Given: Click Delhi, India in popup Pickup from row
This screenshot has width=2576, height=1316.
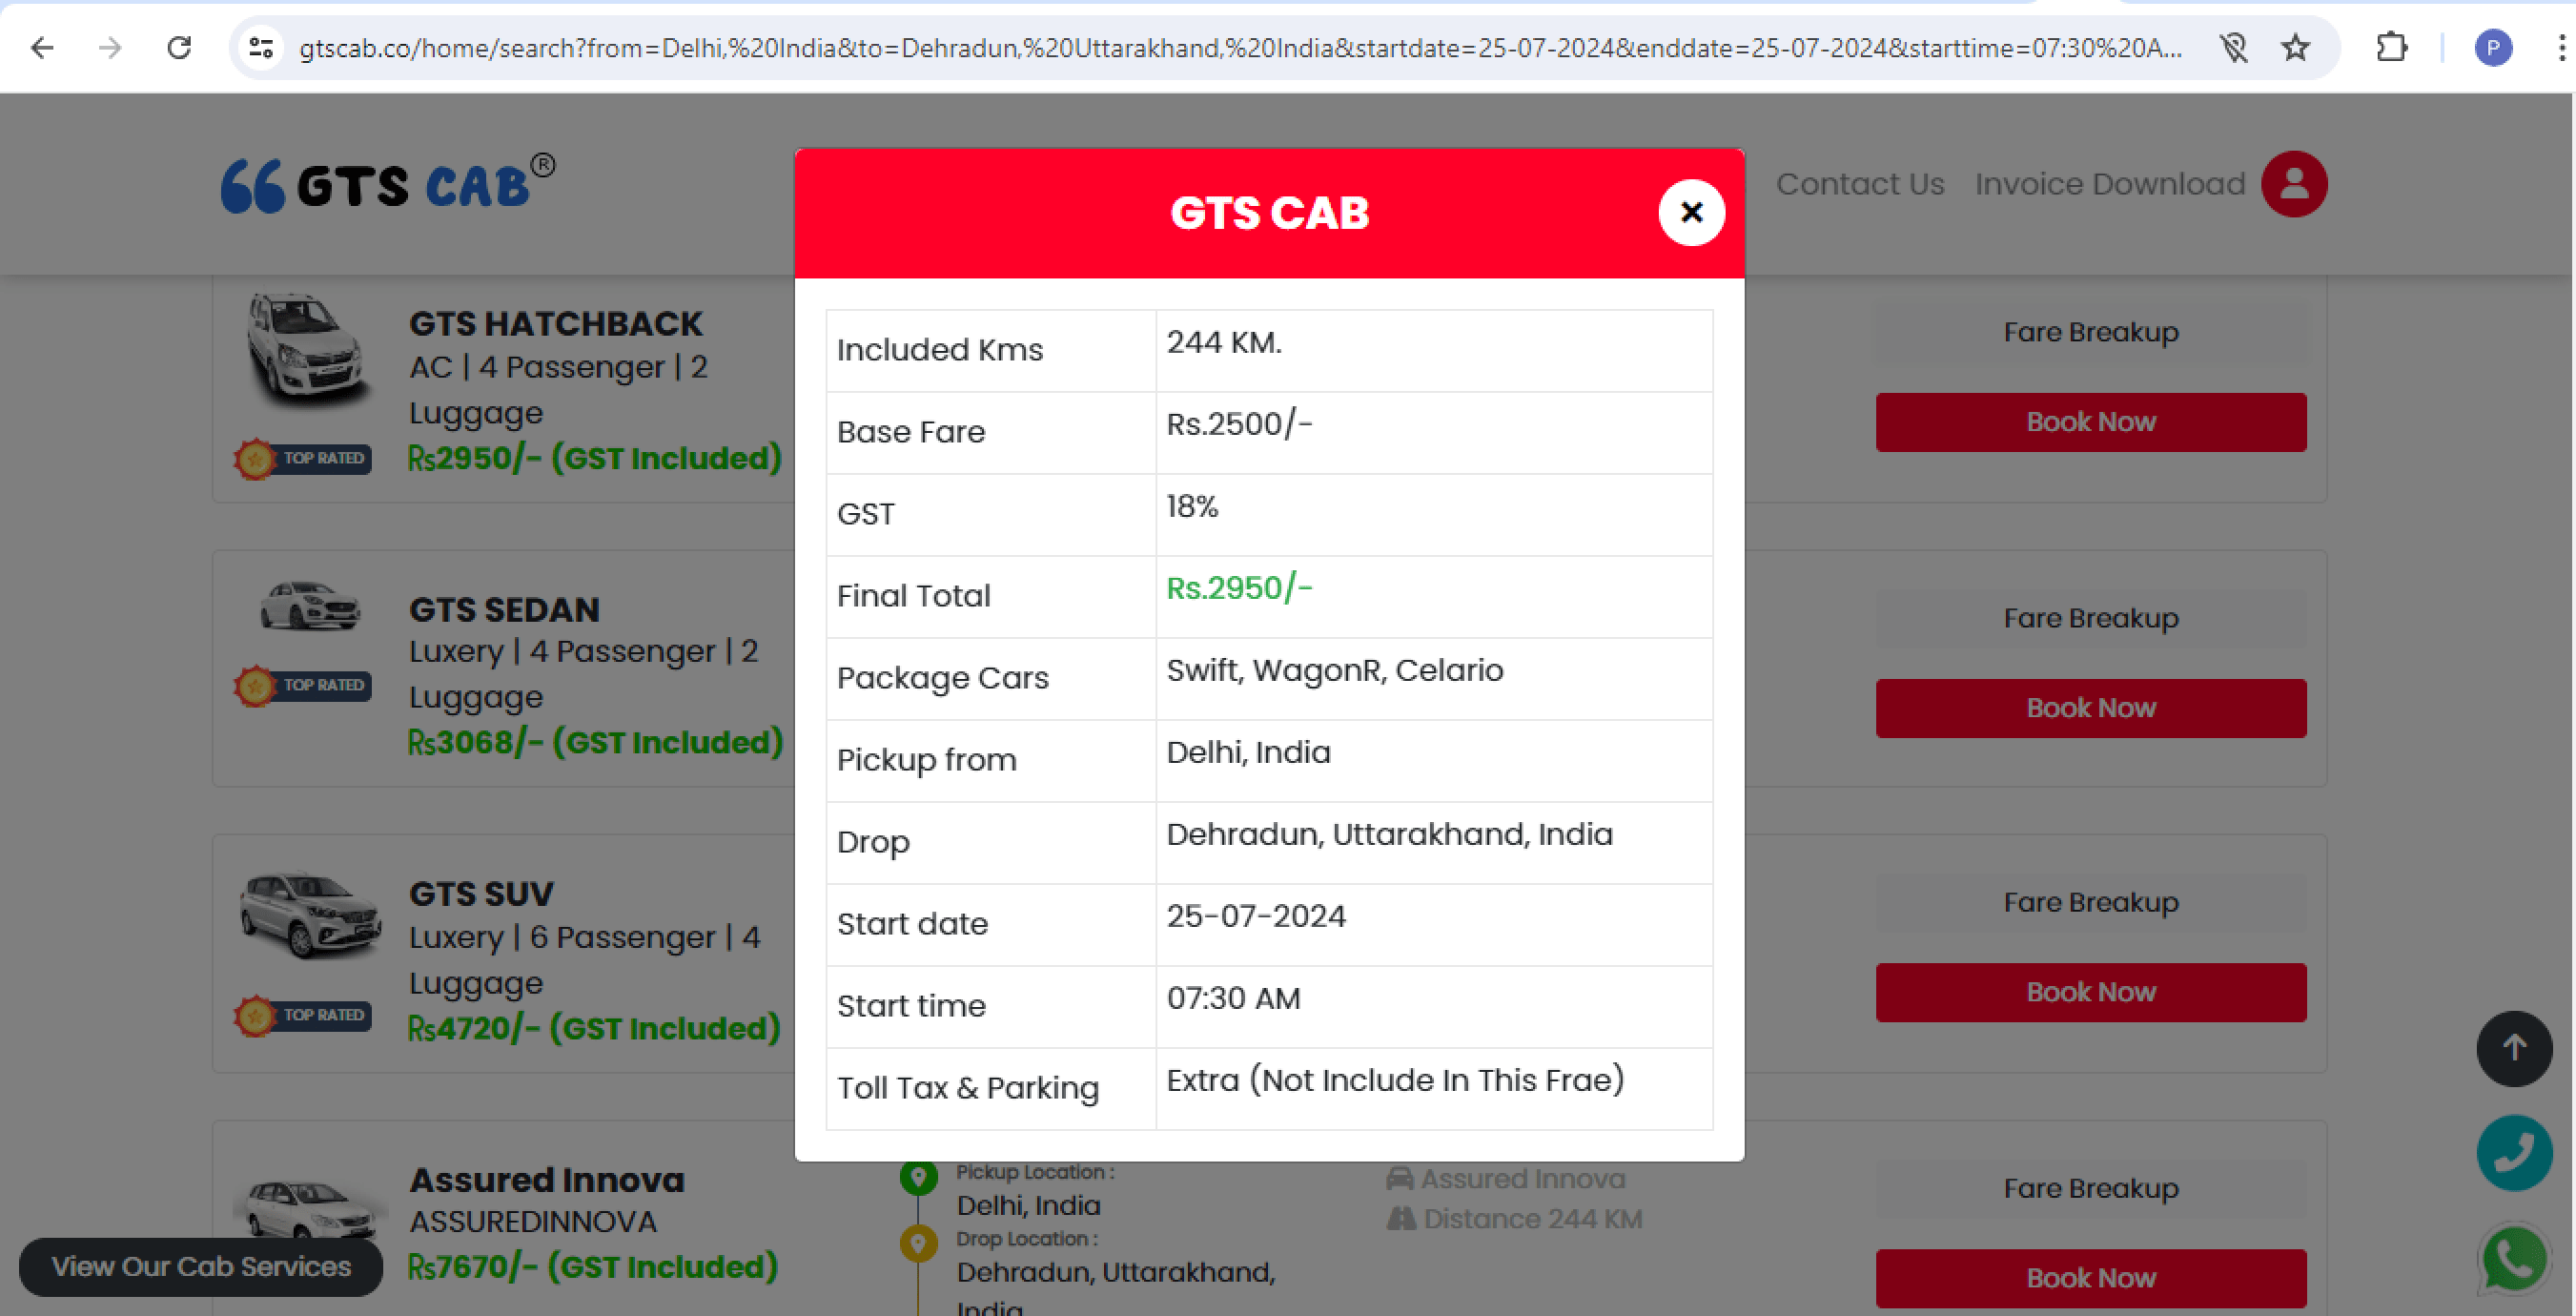Looking at the screenshot, I should (1248, 752).
